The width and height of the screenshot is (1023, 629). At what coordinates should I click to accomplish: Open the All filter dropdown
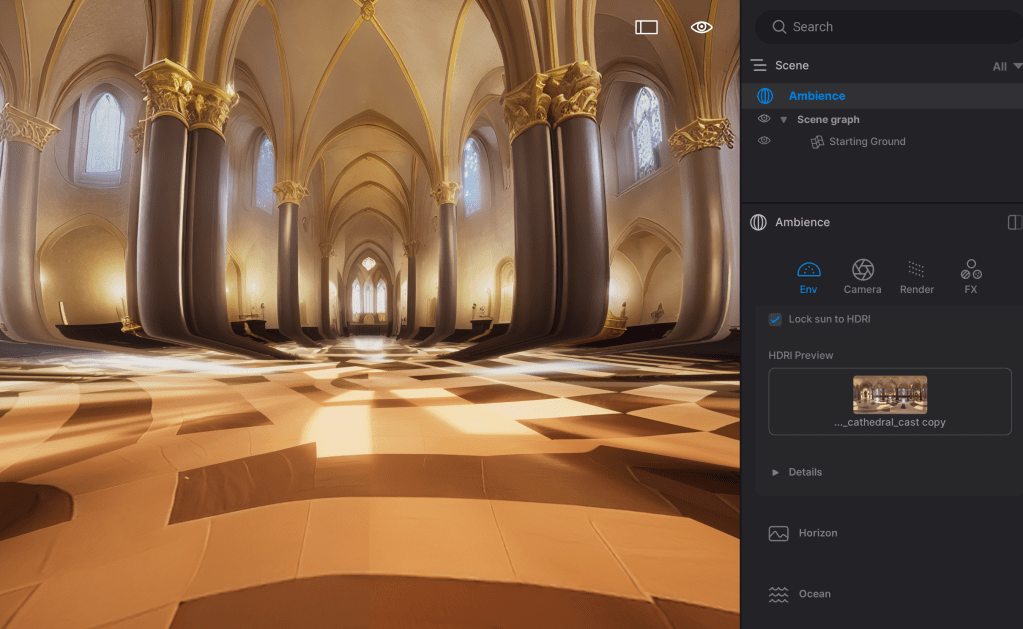(x=1006, y=66)
